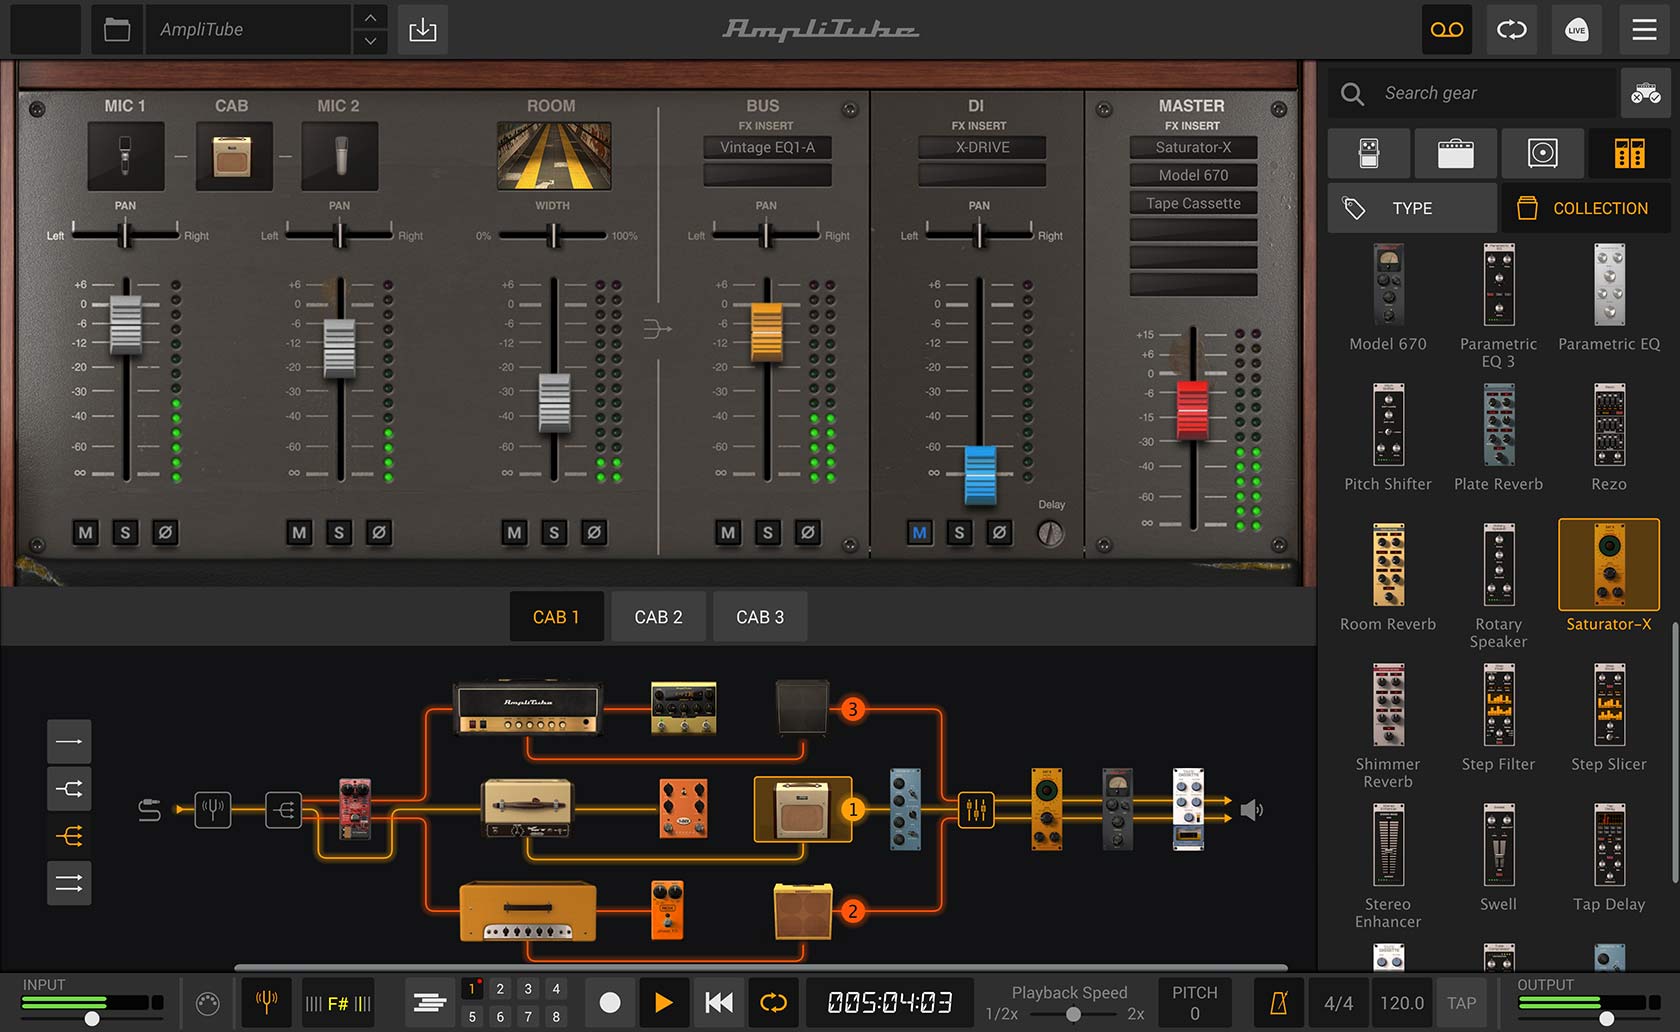This screenshot has height=1032, width=1680.
Task: Toggle loop playback in transport
Action: 773,1002
